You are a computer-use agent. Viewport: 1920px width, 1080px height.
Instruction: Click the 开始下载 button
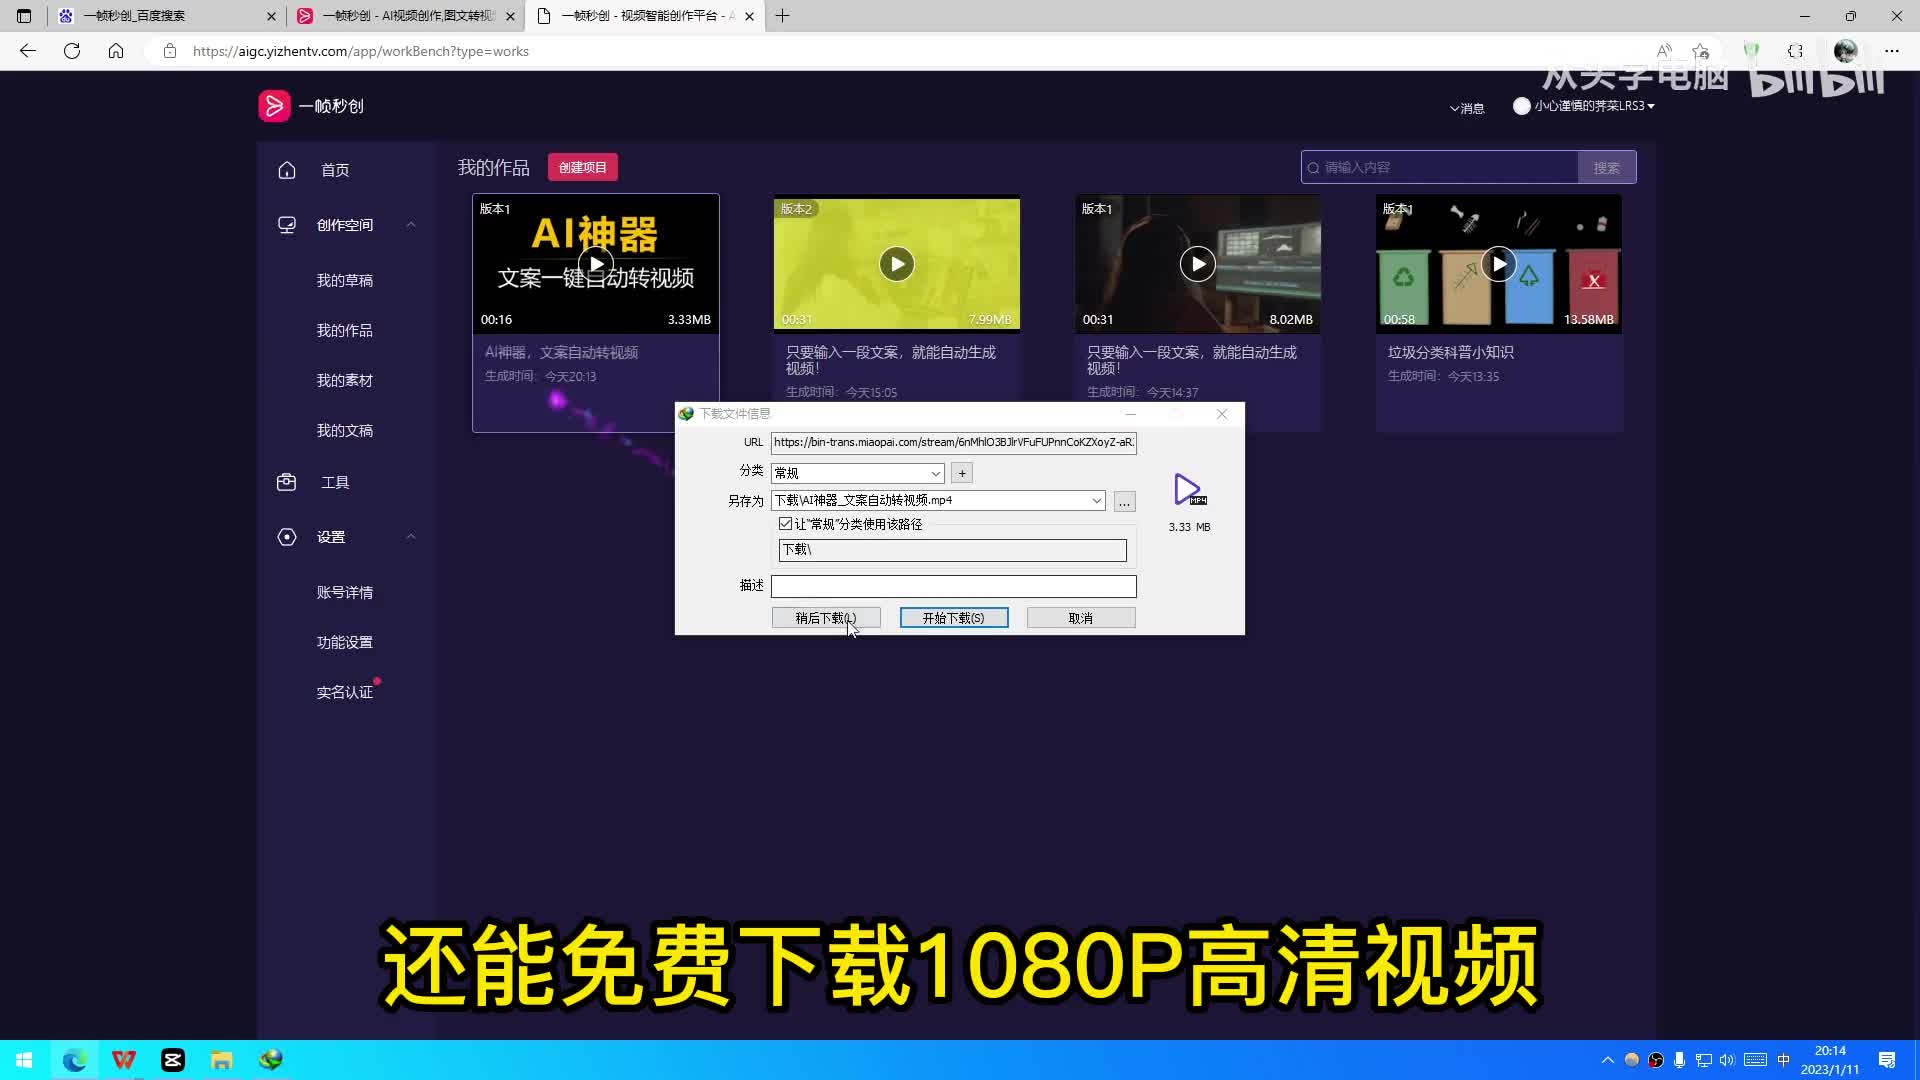click(953, 618)
